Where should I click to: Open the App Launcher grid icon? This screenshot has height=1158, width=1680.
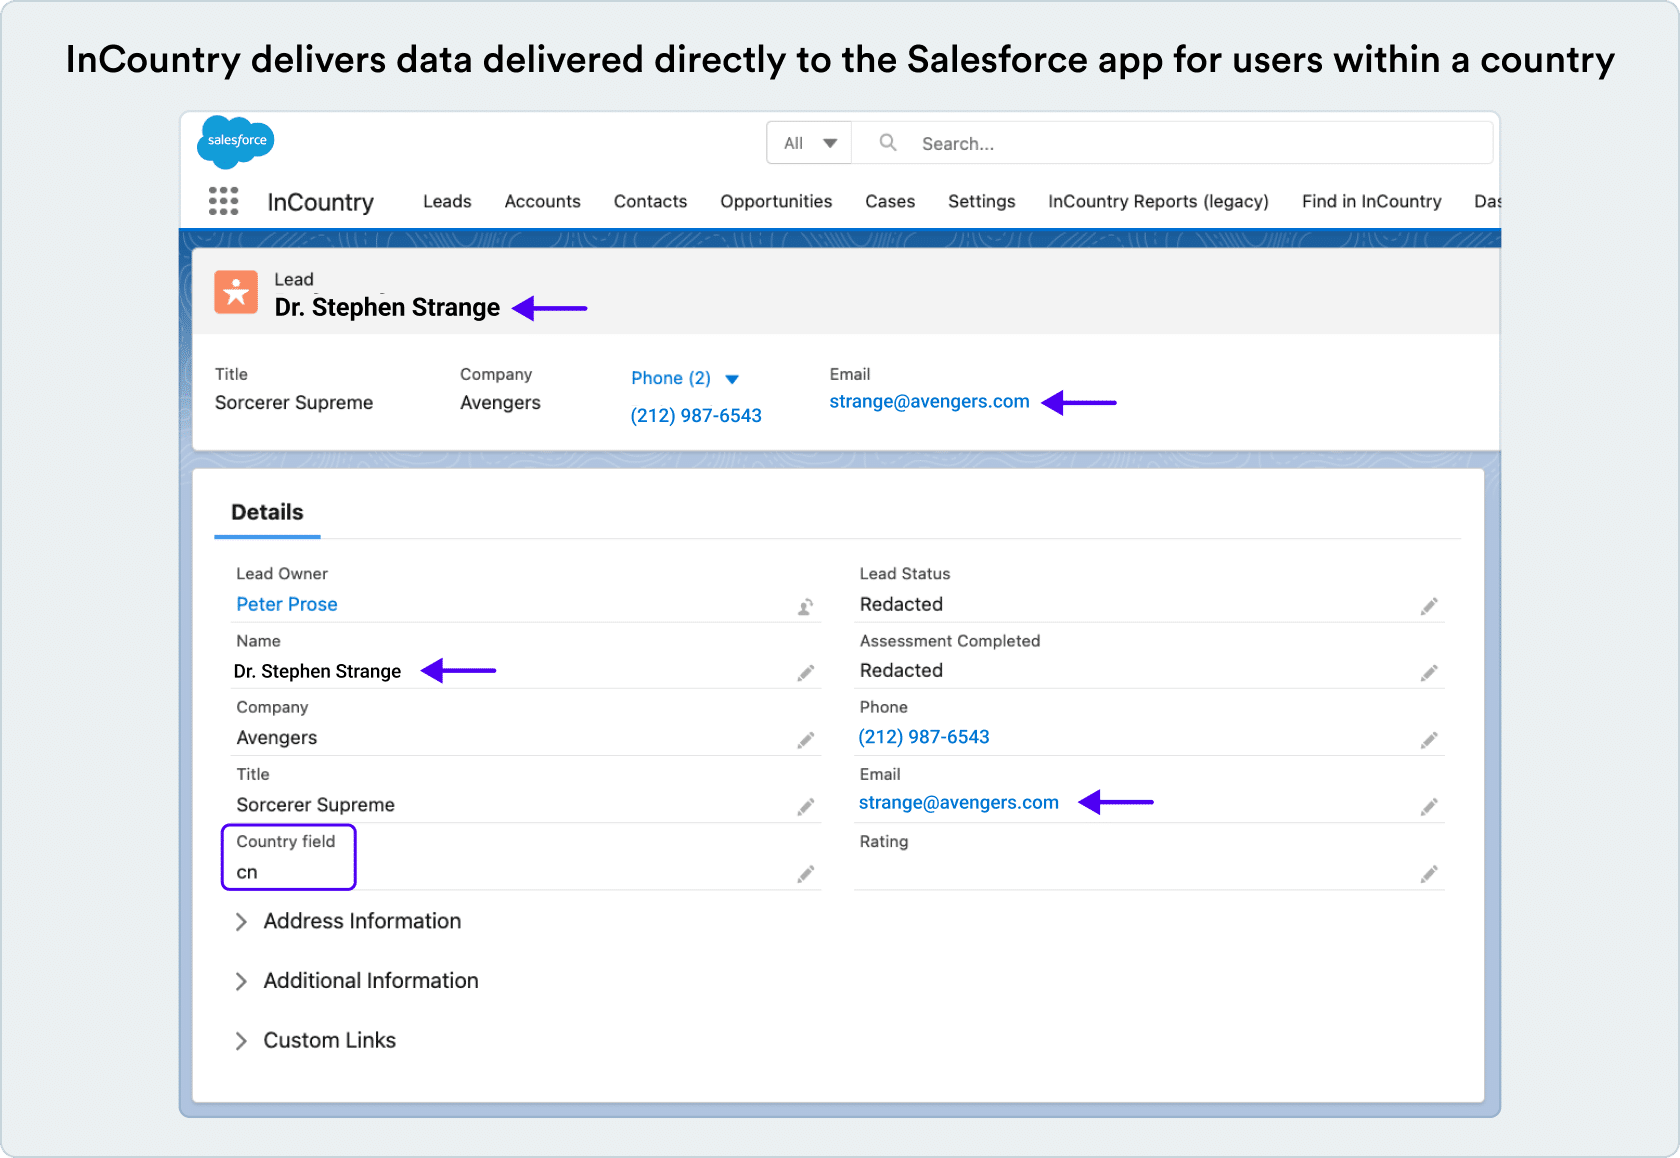click(223, 201)
